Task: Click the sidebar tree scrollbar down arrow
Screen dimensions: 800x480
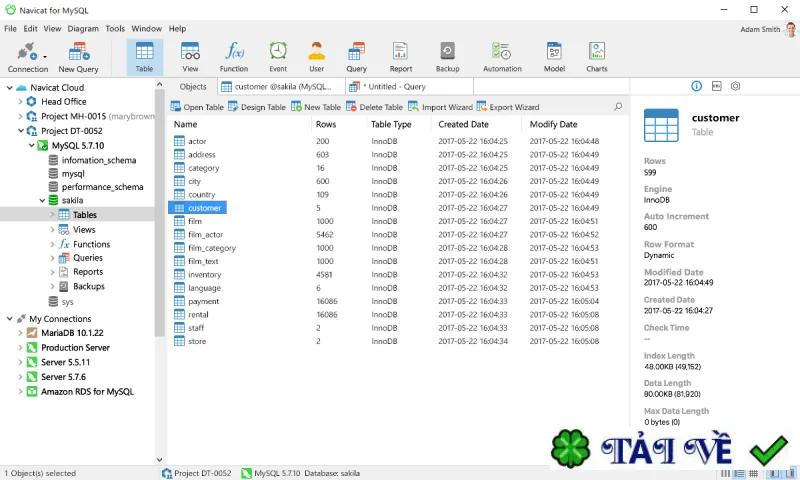Action: pos(159,460)
